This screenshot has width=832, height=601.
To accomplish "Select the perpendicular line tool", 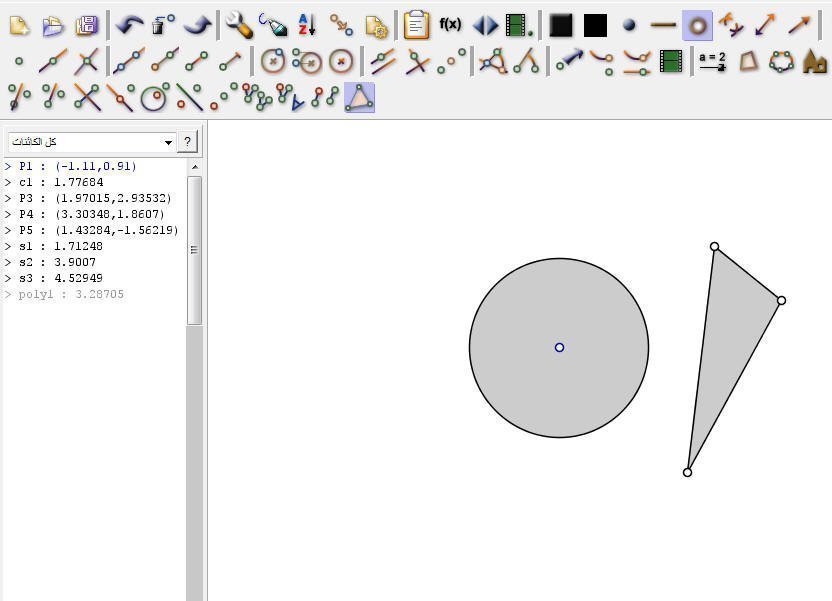I will [417, 62].
